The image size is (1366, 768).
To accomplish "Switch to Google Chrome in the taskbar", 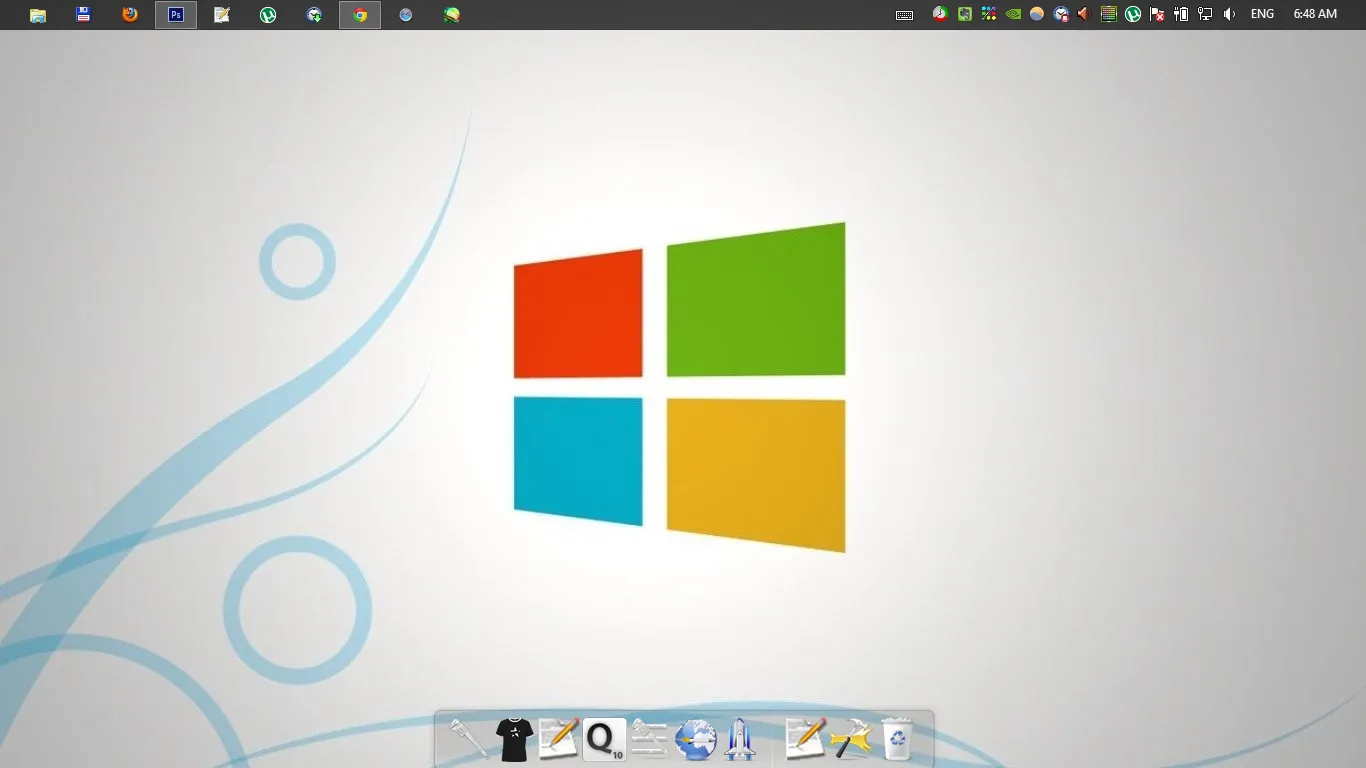I will coord(360,15).
